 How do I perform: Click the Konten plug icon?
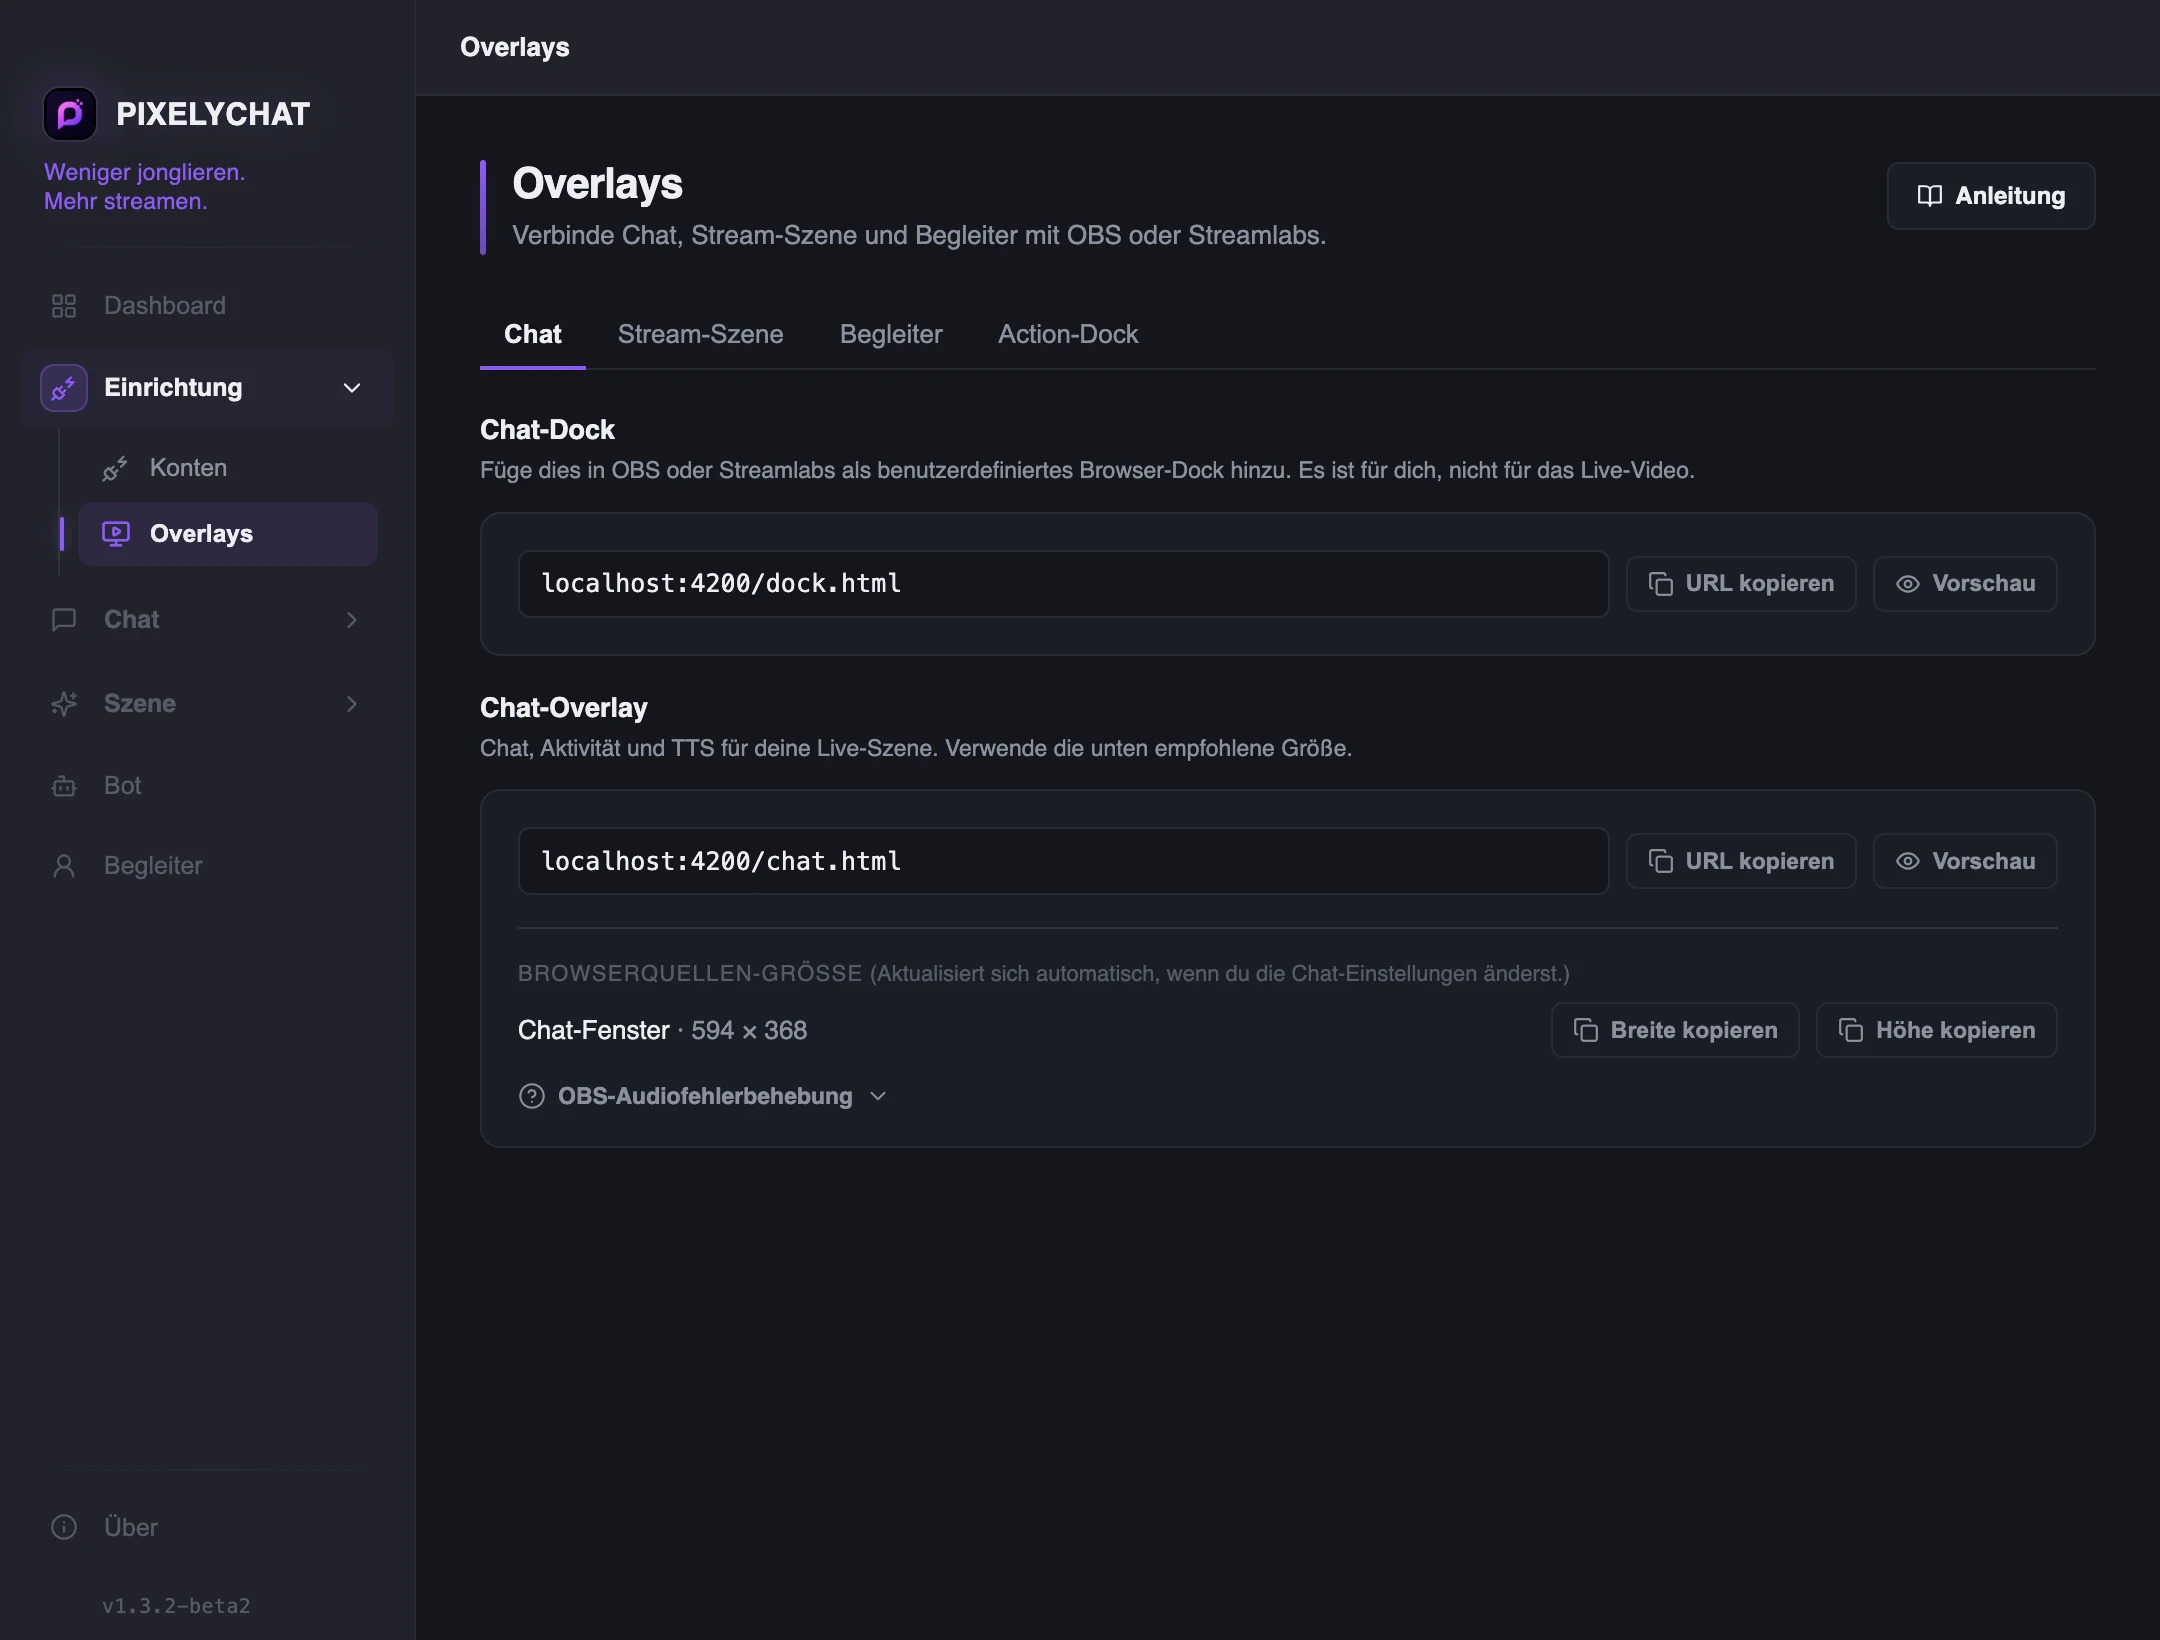point(115,468)
